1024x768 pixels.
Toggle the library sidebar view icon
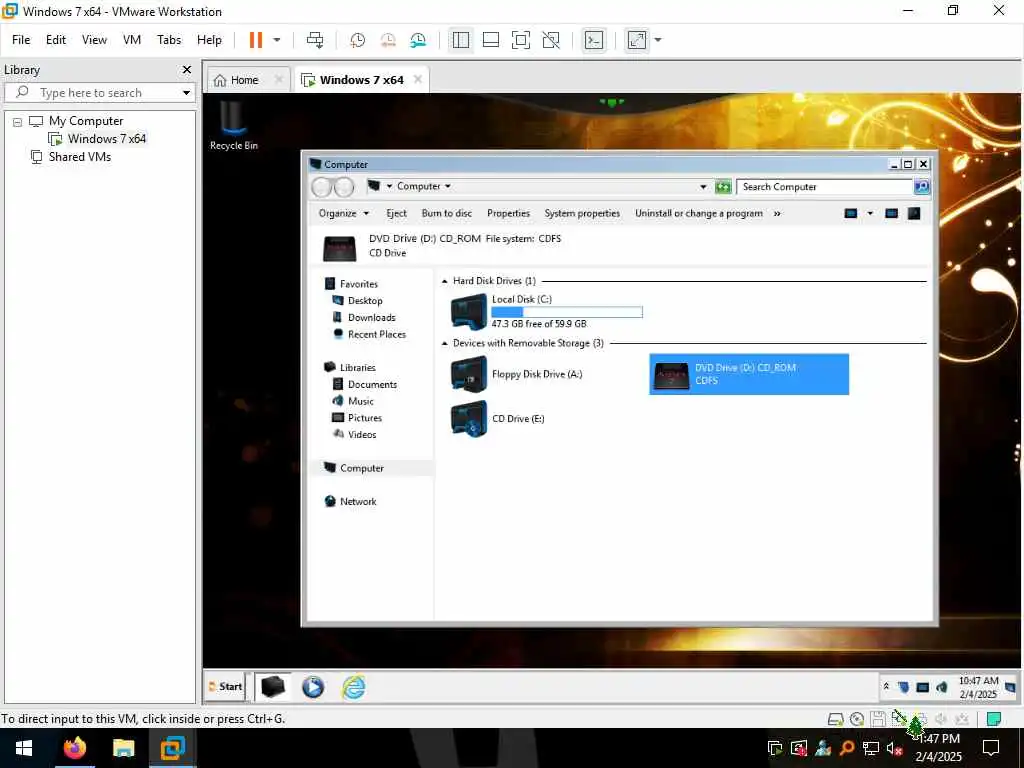460,40
